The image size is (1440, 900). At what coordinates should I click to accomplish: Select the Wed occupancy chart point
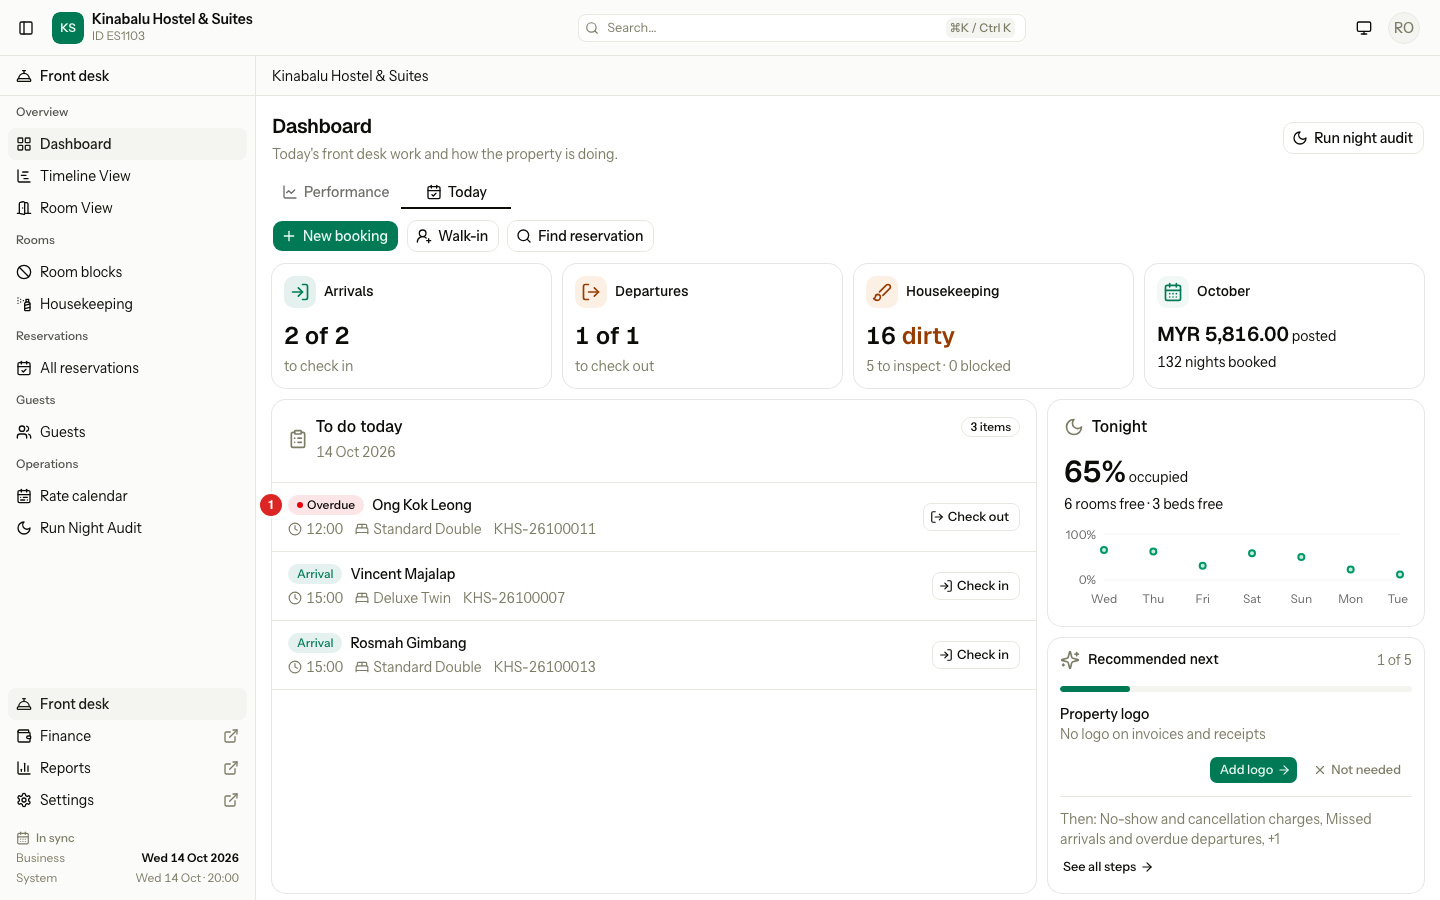pos(1104,550)
